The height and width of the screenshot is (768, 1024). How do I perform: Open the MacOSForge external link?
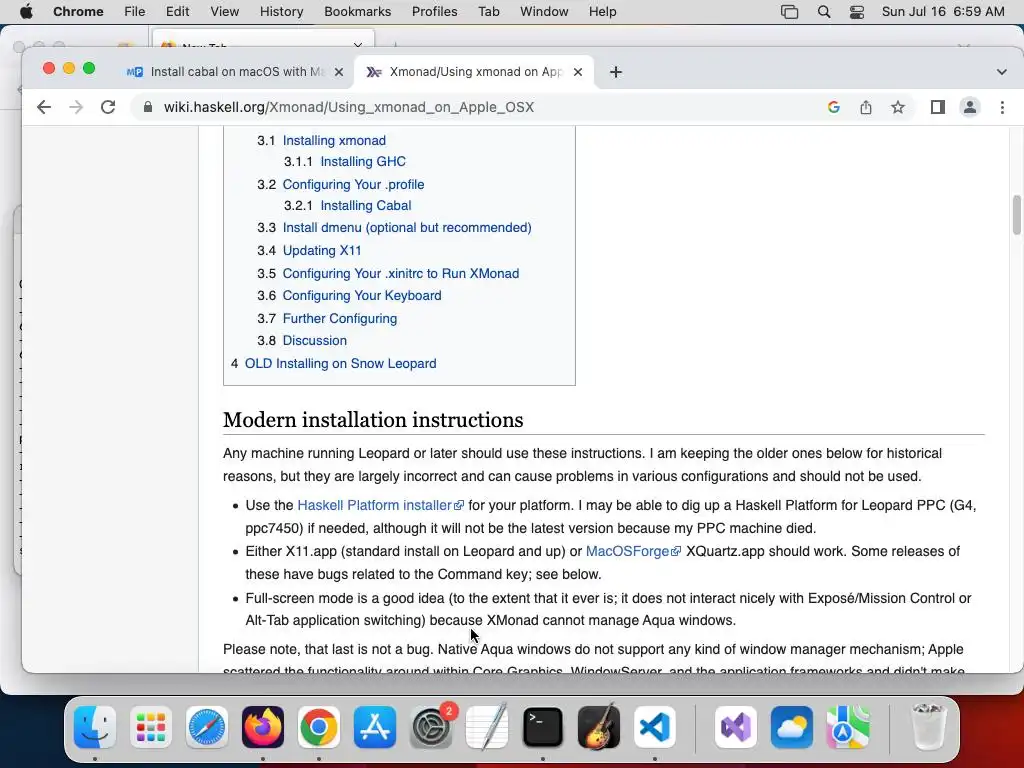(633, 551)
